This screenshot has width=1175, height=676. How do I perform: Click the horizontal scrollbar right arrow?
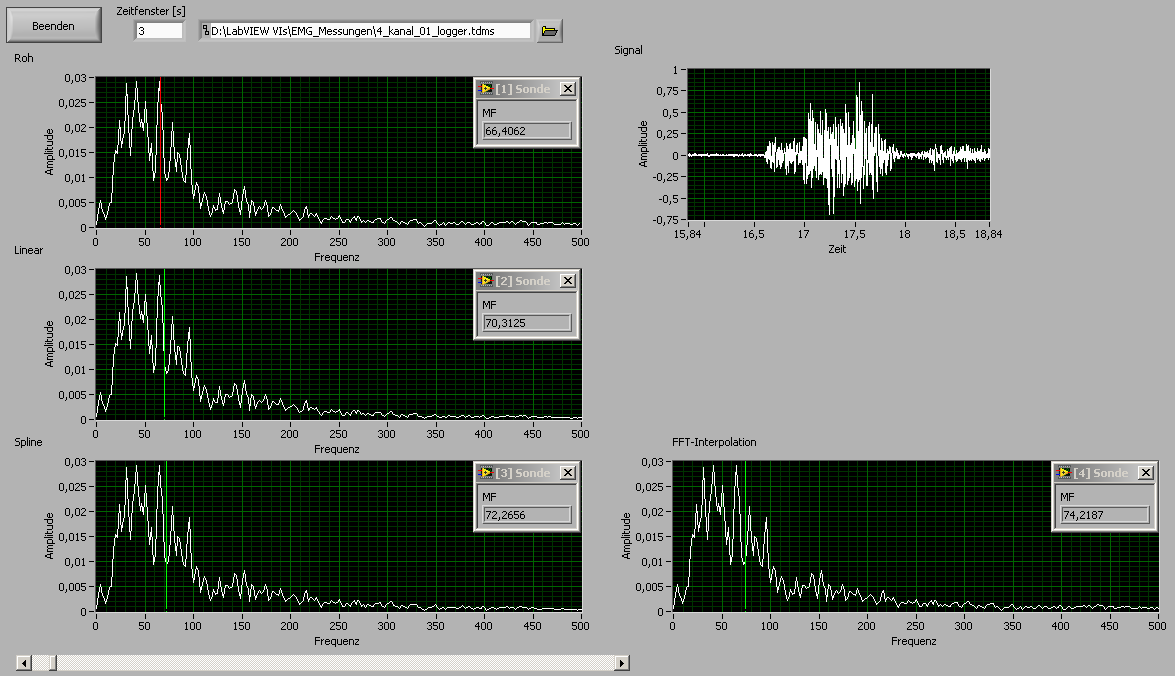point(622,663)
